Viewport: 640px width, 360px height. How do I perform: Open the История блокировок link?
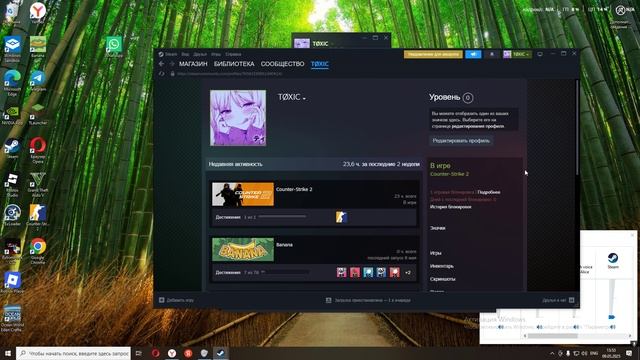450,207
